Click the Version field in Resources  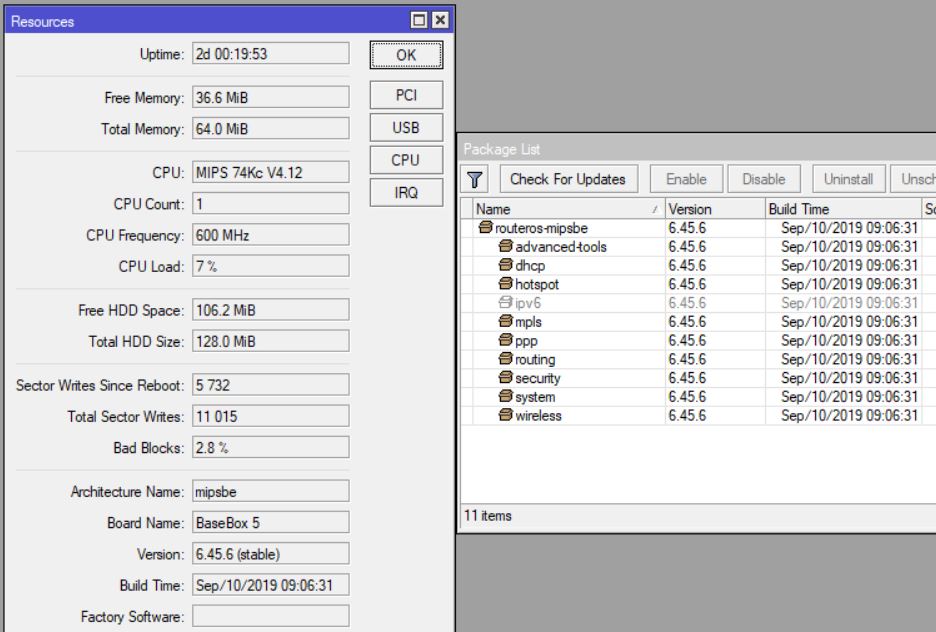[270, 554]
